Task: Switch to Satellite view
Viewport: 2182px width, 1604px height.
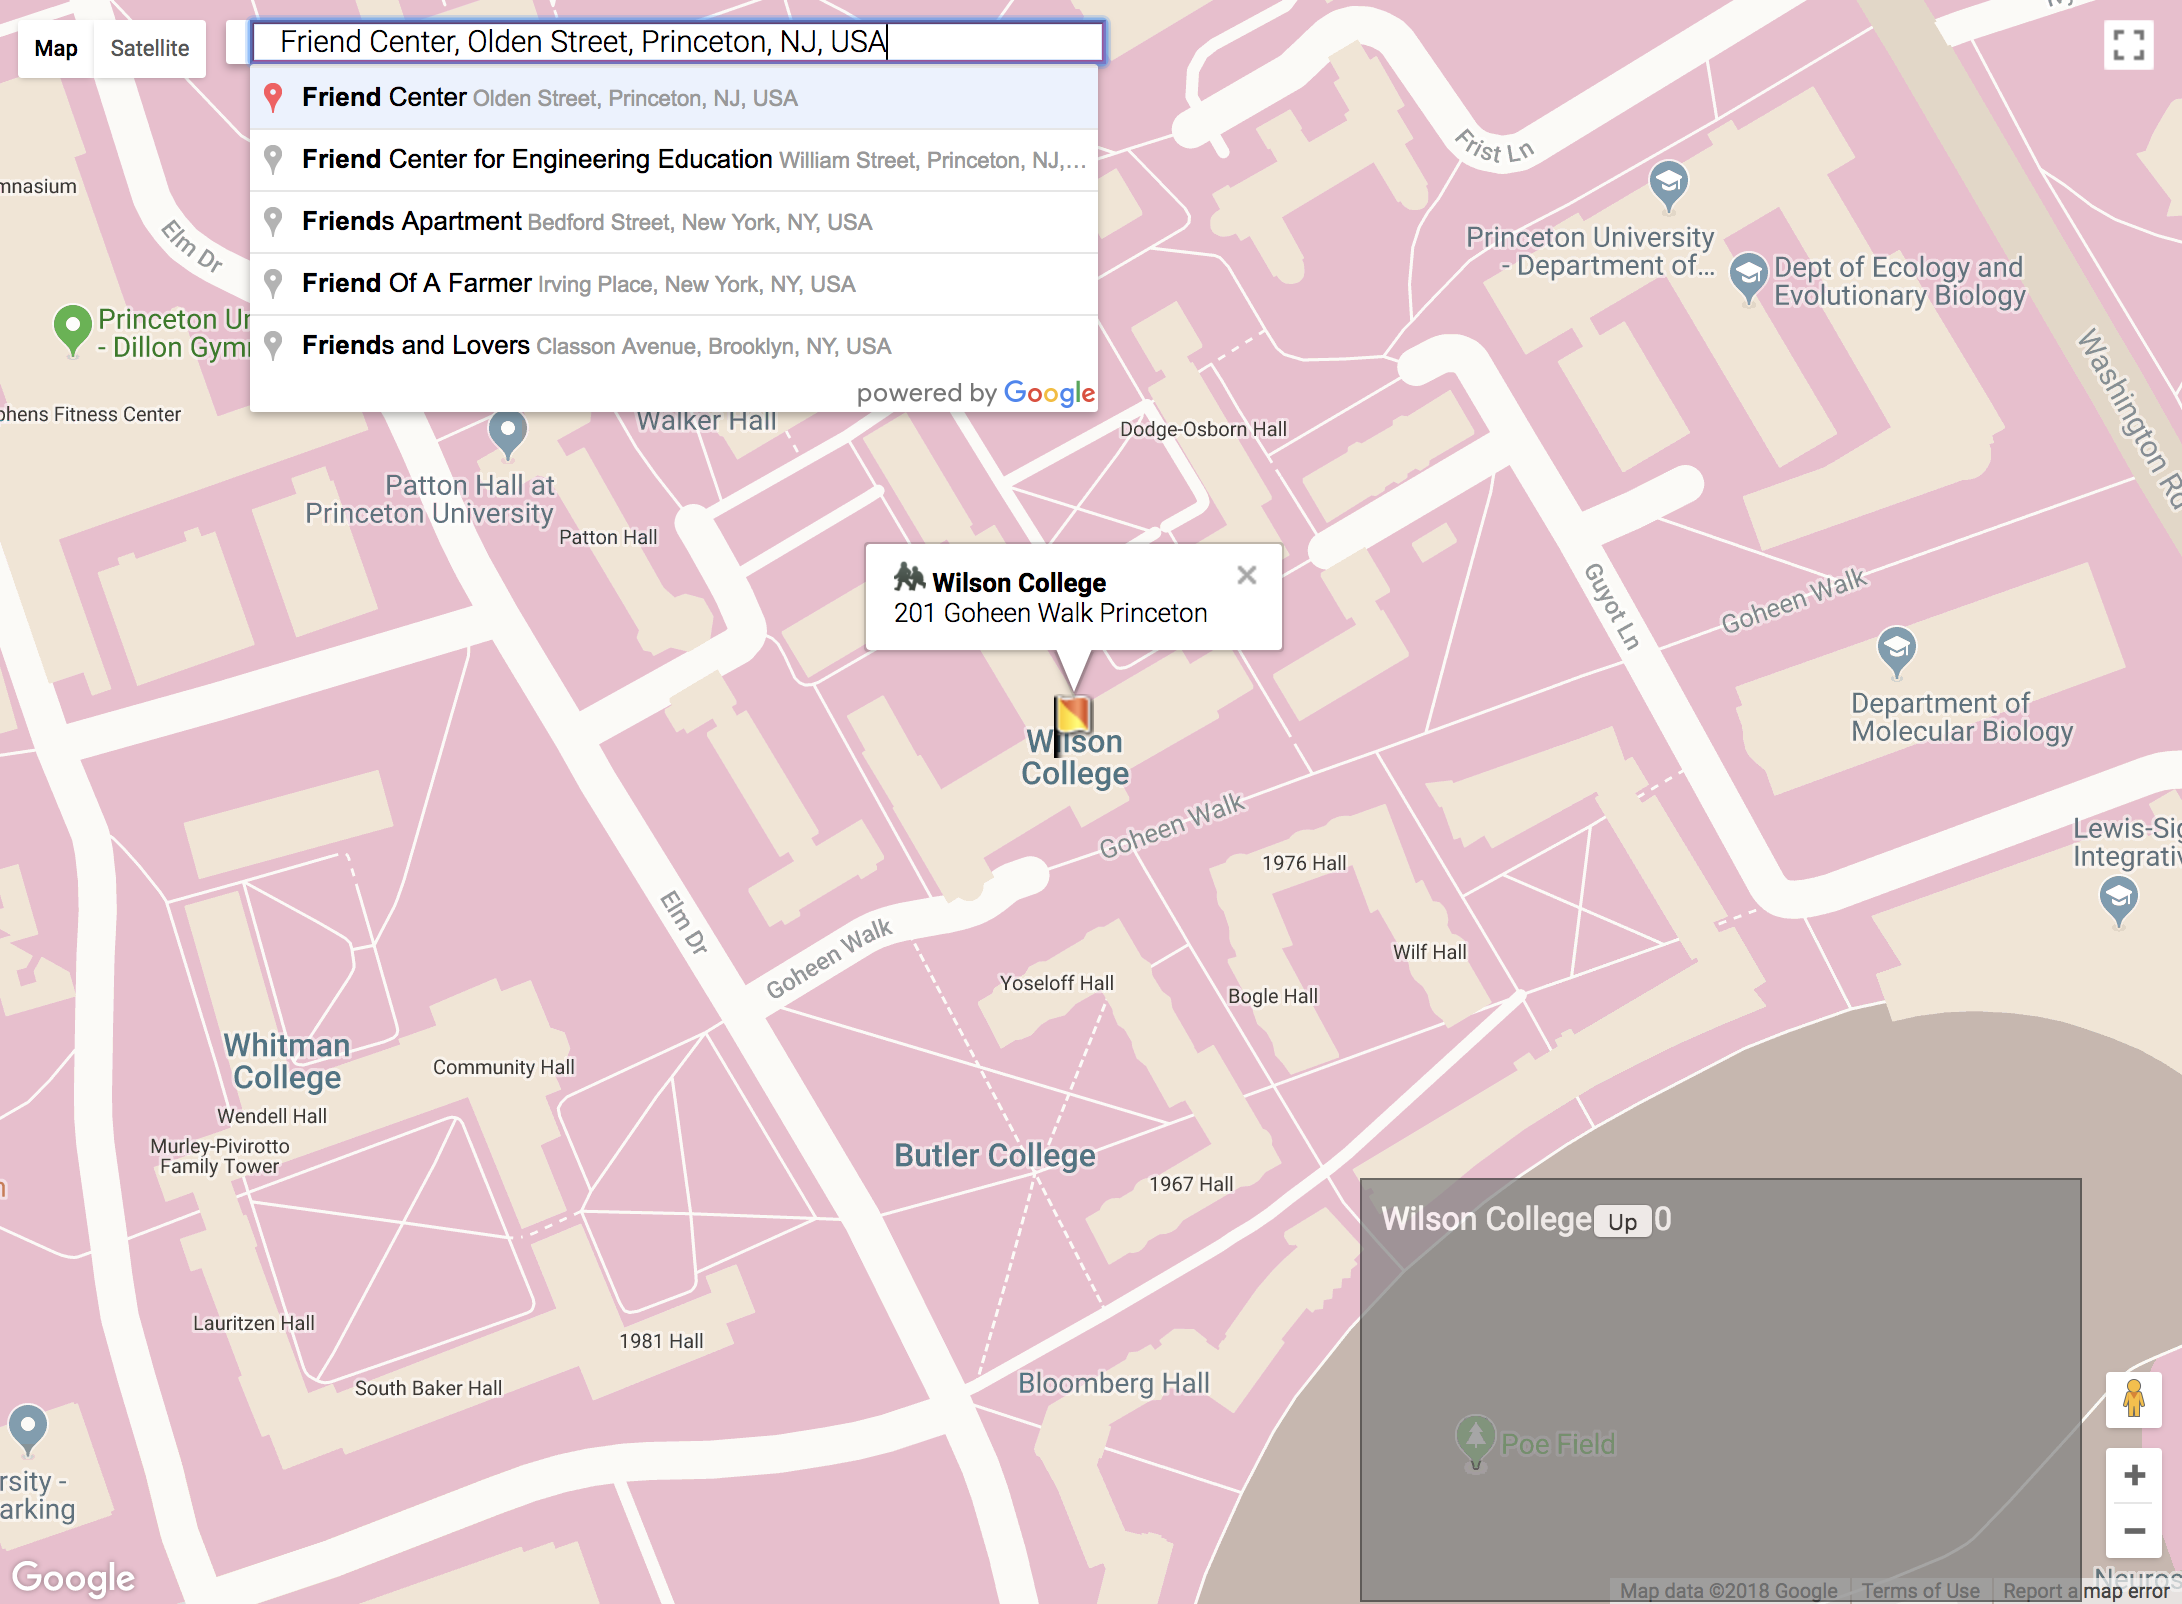Action: tap(150, 48)
